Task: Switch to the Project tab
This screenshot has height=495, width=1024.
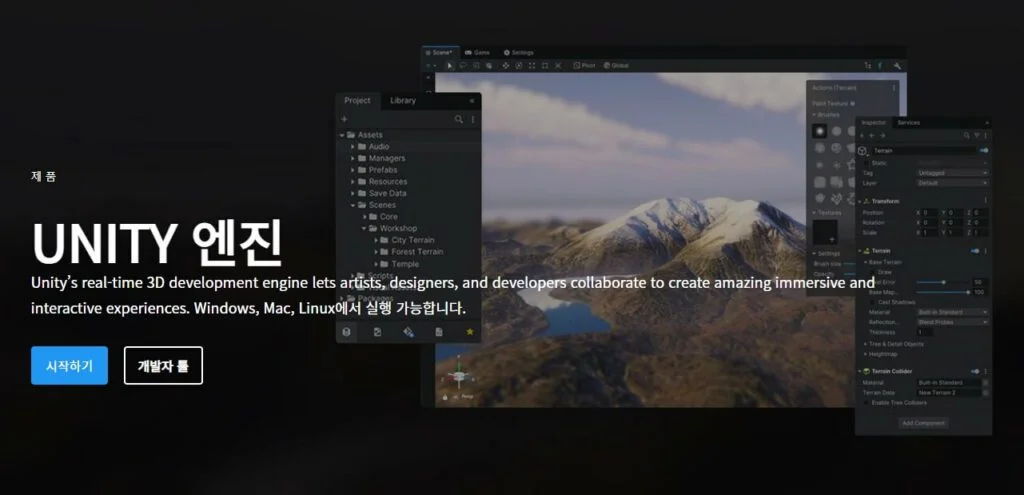Action: 357,101
